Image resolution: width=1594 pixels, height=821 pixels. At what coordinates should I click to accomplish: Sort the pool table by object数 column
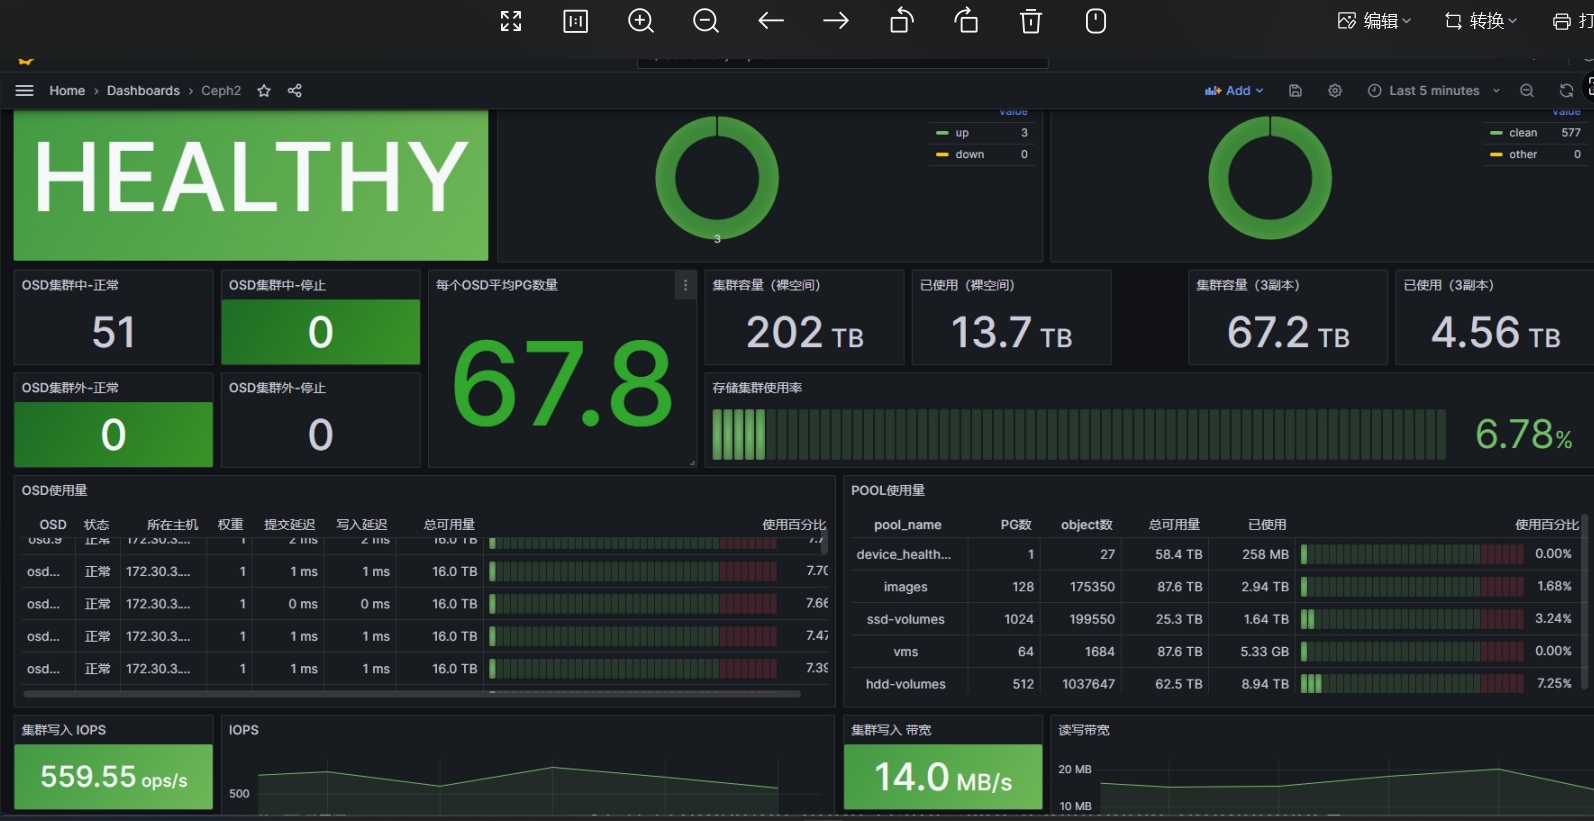pos(1087,525)
